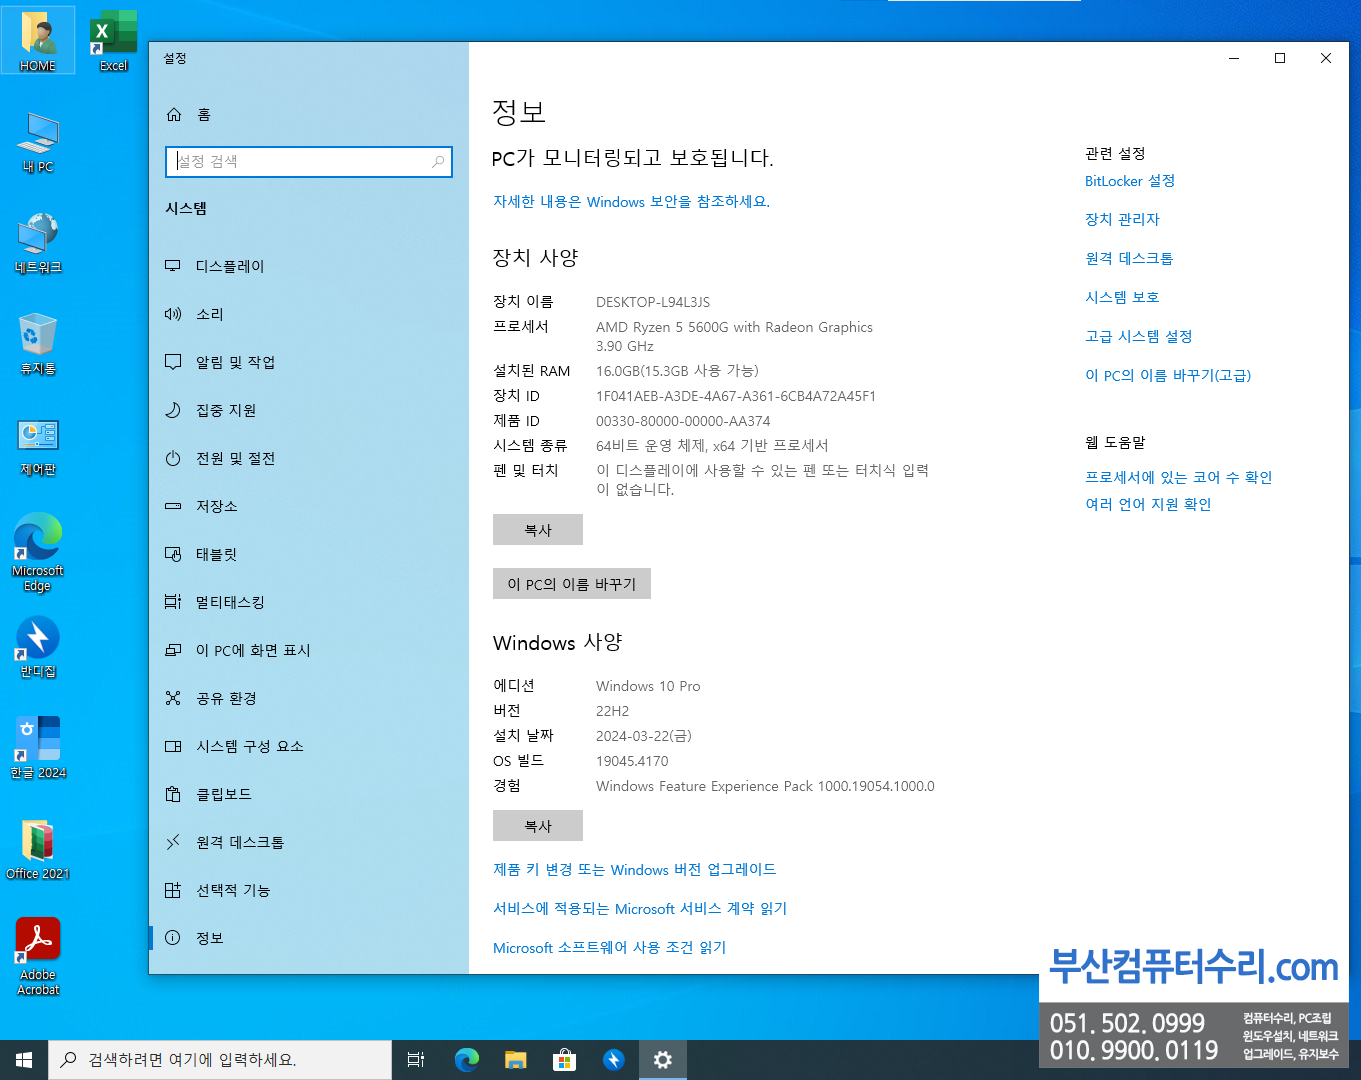1361x1080 pixels.
Task: Open 저장소 settings page
Action: coord(309,506)
